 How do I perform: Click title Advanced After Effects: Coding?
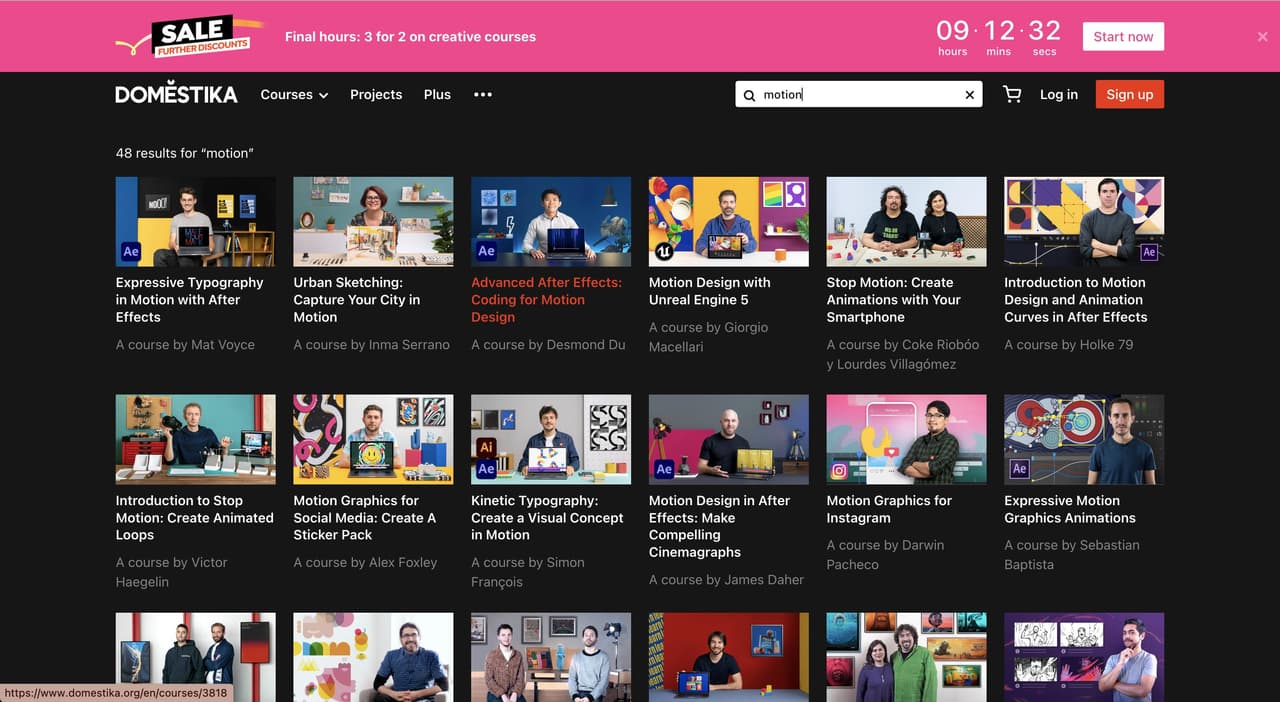point(547,300)
